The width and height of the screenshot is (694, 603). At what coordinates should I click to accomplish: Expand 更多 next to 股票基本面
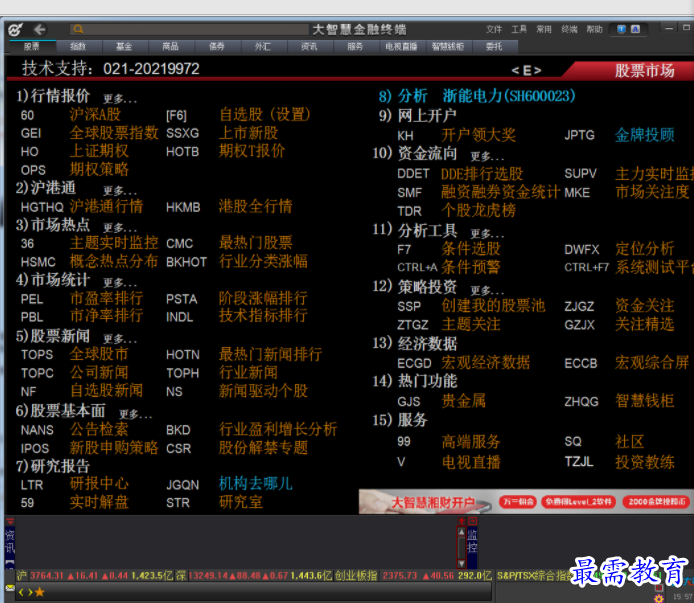coord(135,414)
